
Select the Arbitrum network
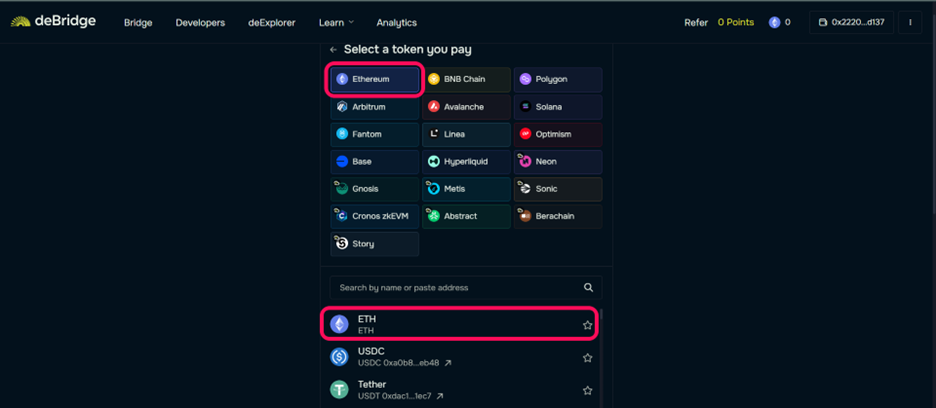[375, 107]
